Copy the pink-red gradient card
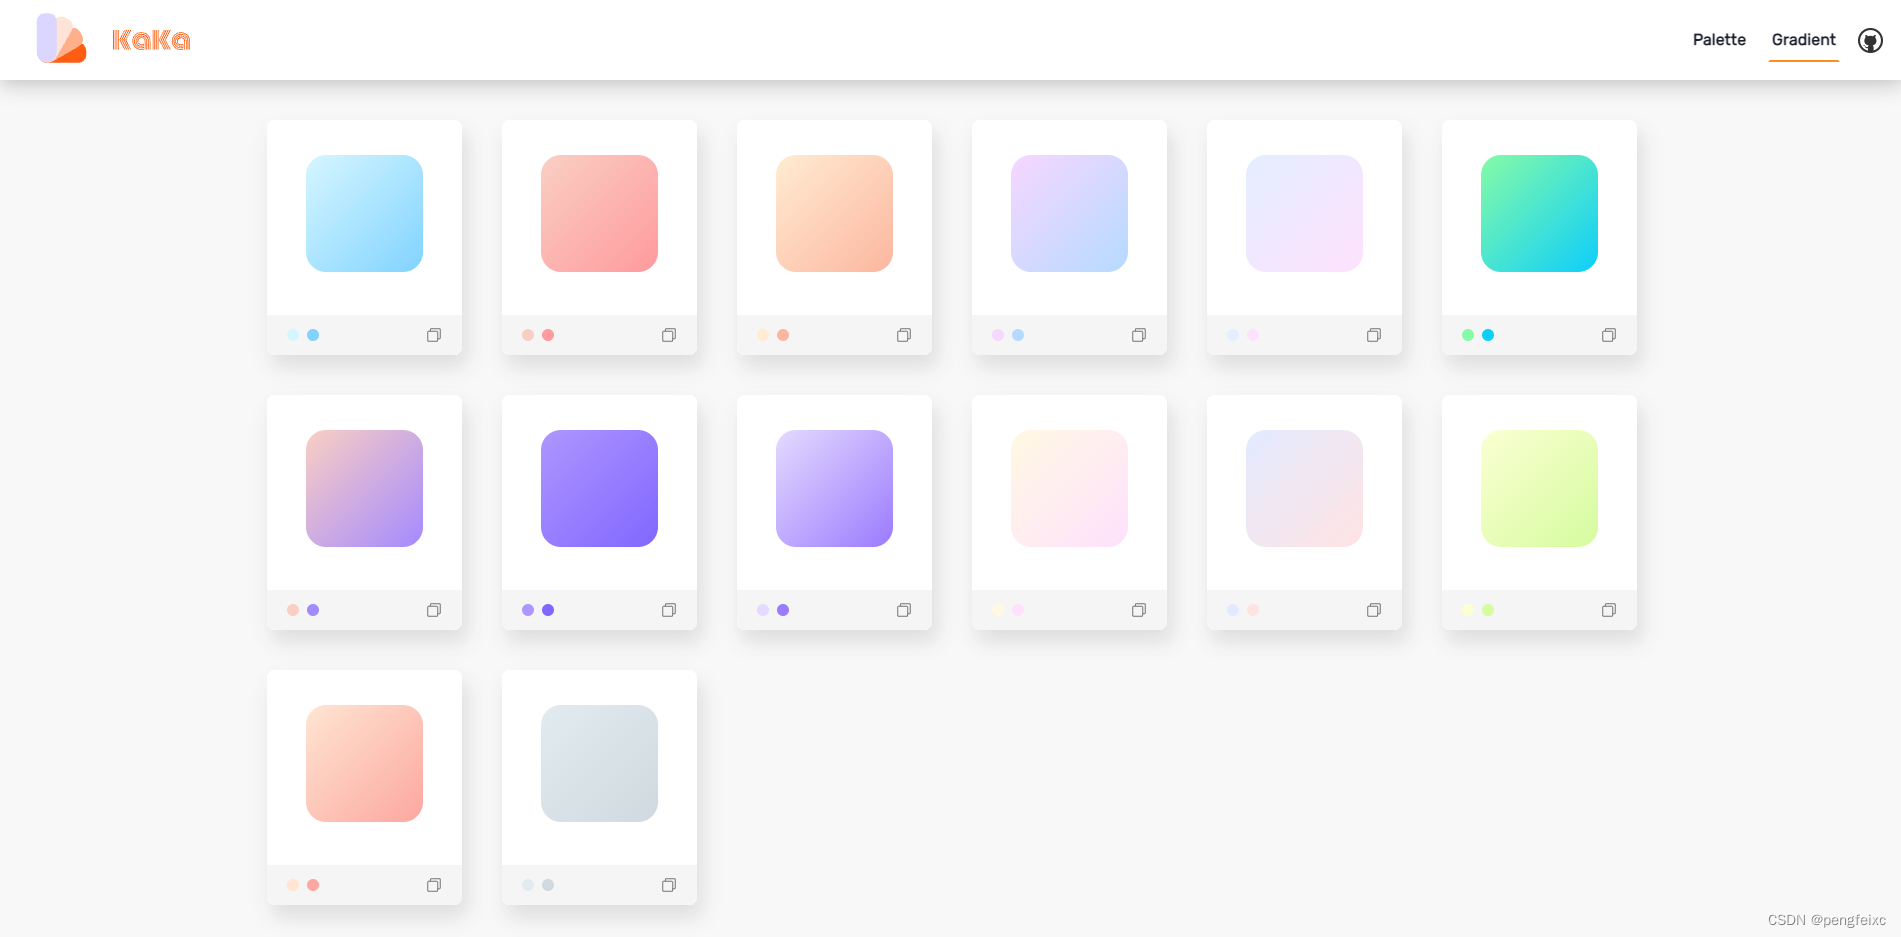The image size is (1901, 937). pos(669,335)
